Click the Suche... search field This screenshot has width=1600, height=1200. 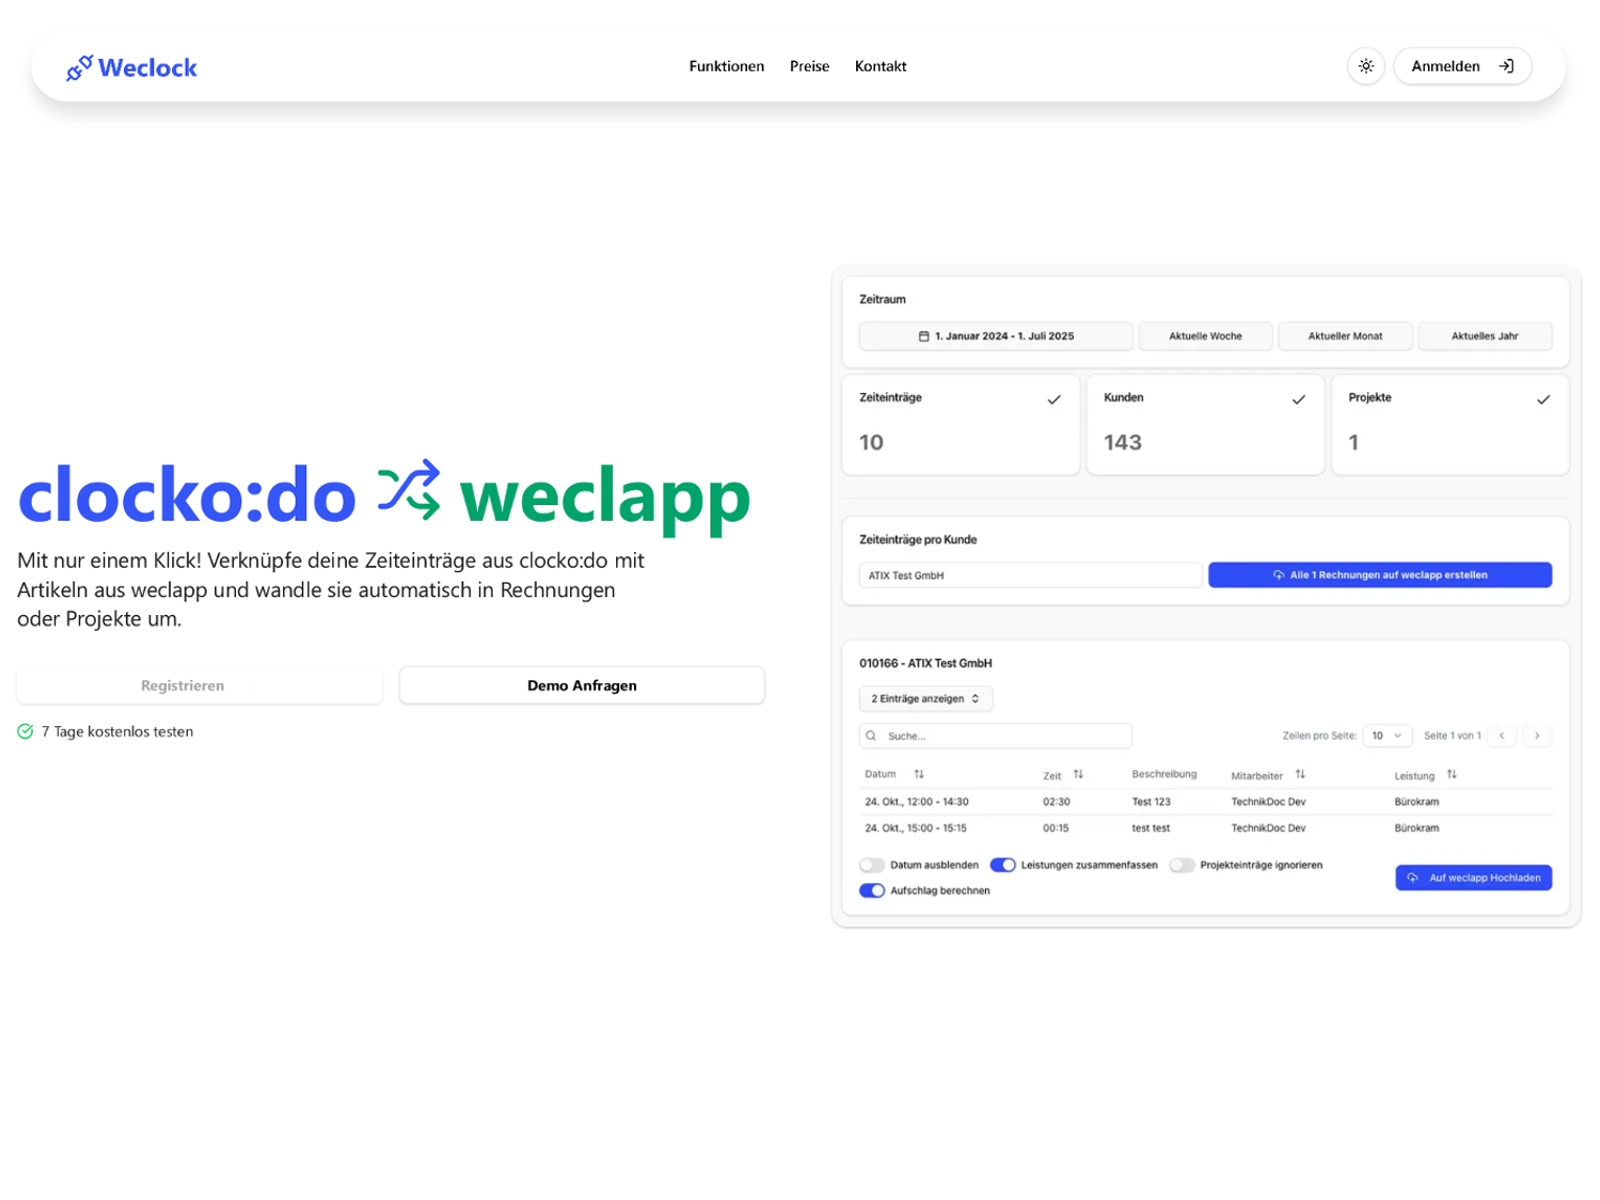click(995, 736)
